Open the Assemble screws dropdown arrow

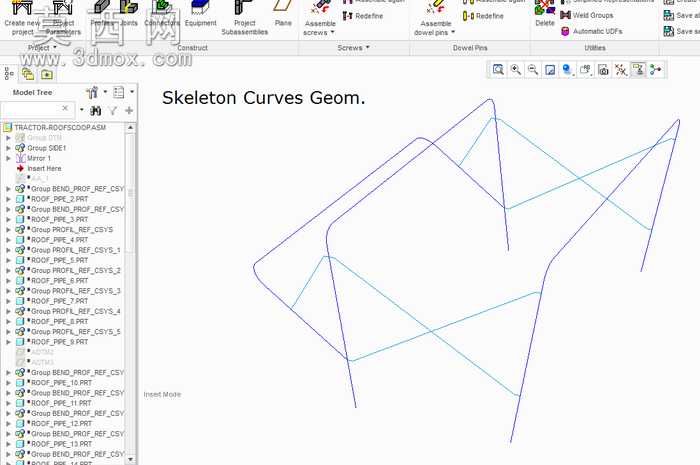332,32
